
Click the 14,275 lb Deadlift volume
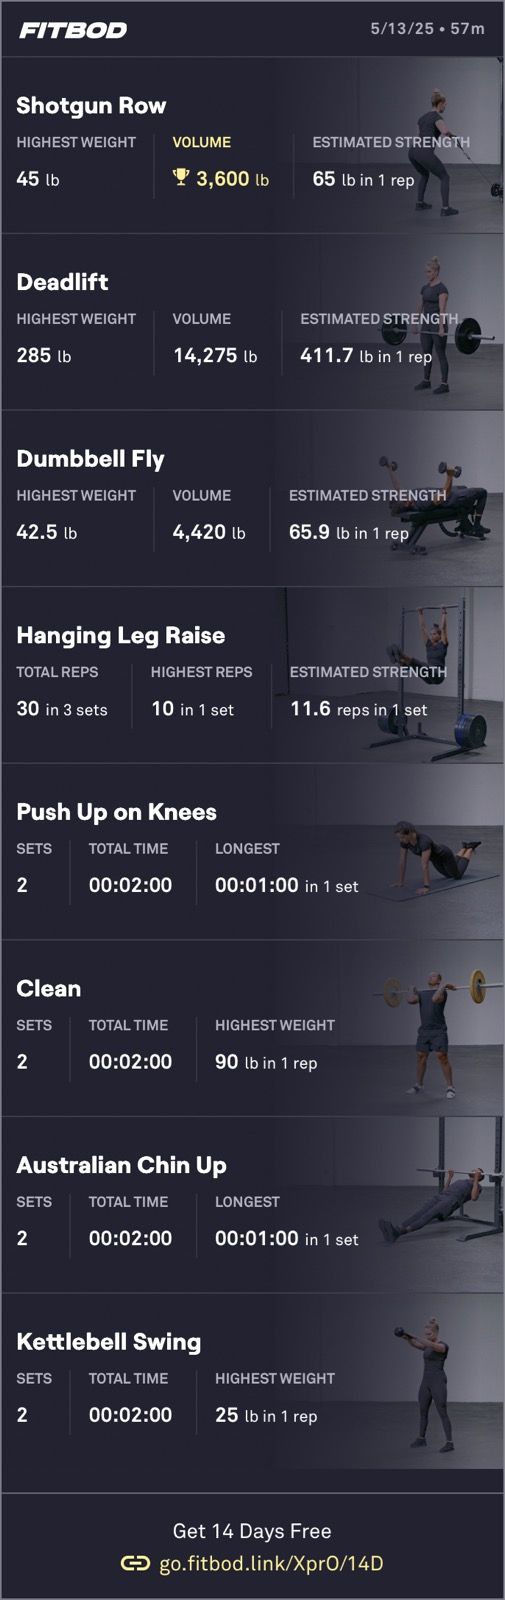[x=215, y=355]
